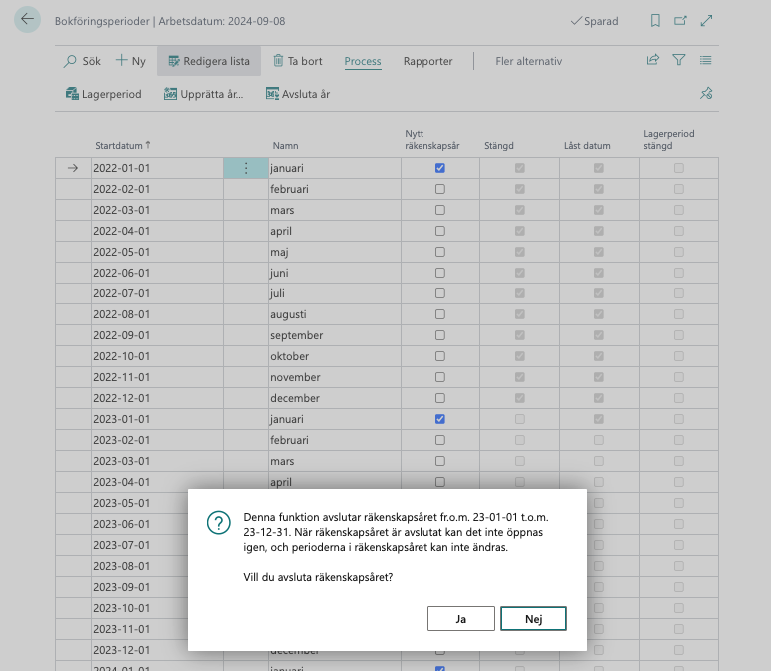Open page in new window icon

pos(681,20)
